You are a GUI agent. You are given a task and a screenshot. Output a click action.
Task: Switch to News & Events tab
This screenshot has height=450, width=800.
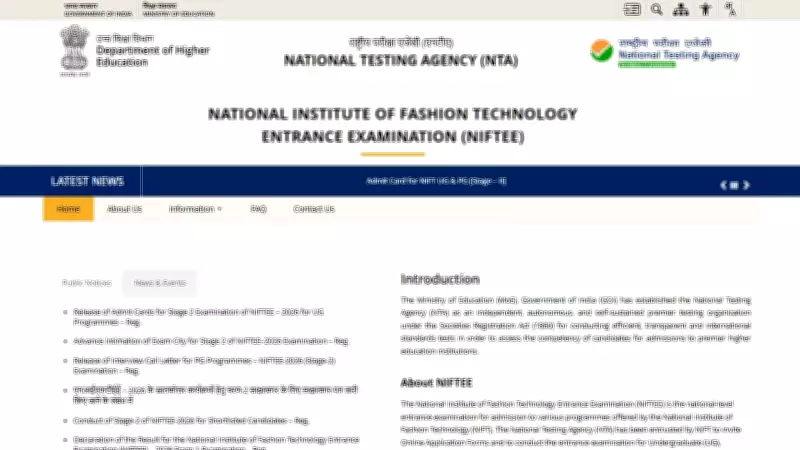(x=160, y=283)
